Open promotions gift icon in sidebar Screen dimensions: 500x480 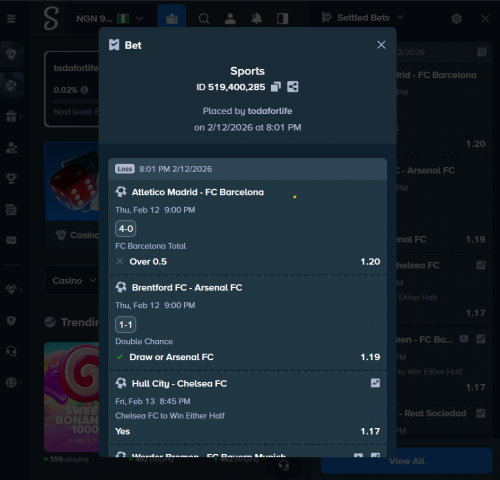tap(12, 116)
